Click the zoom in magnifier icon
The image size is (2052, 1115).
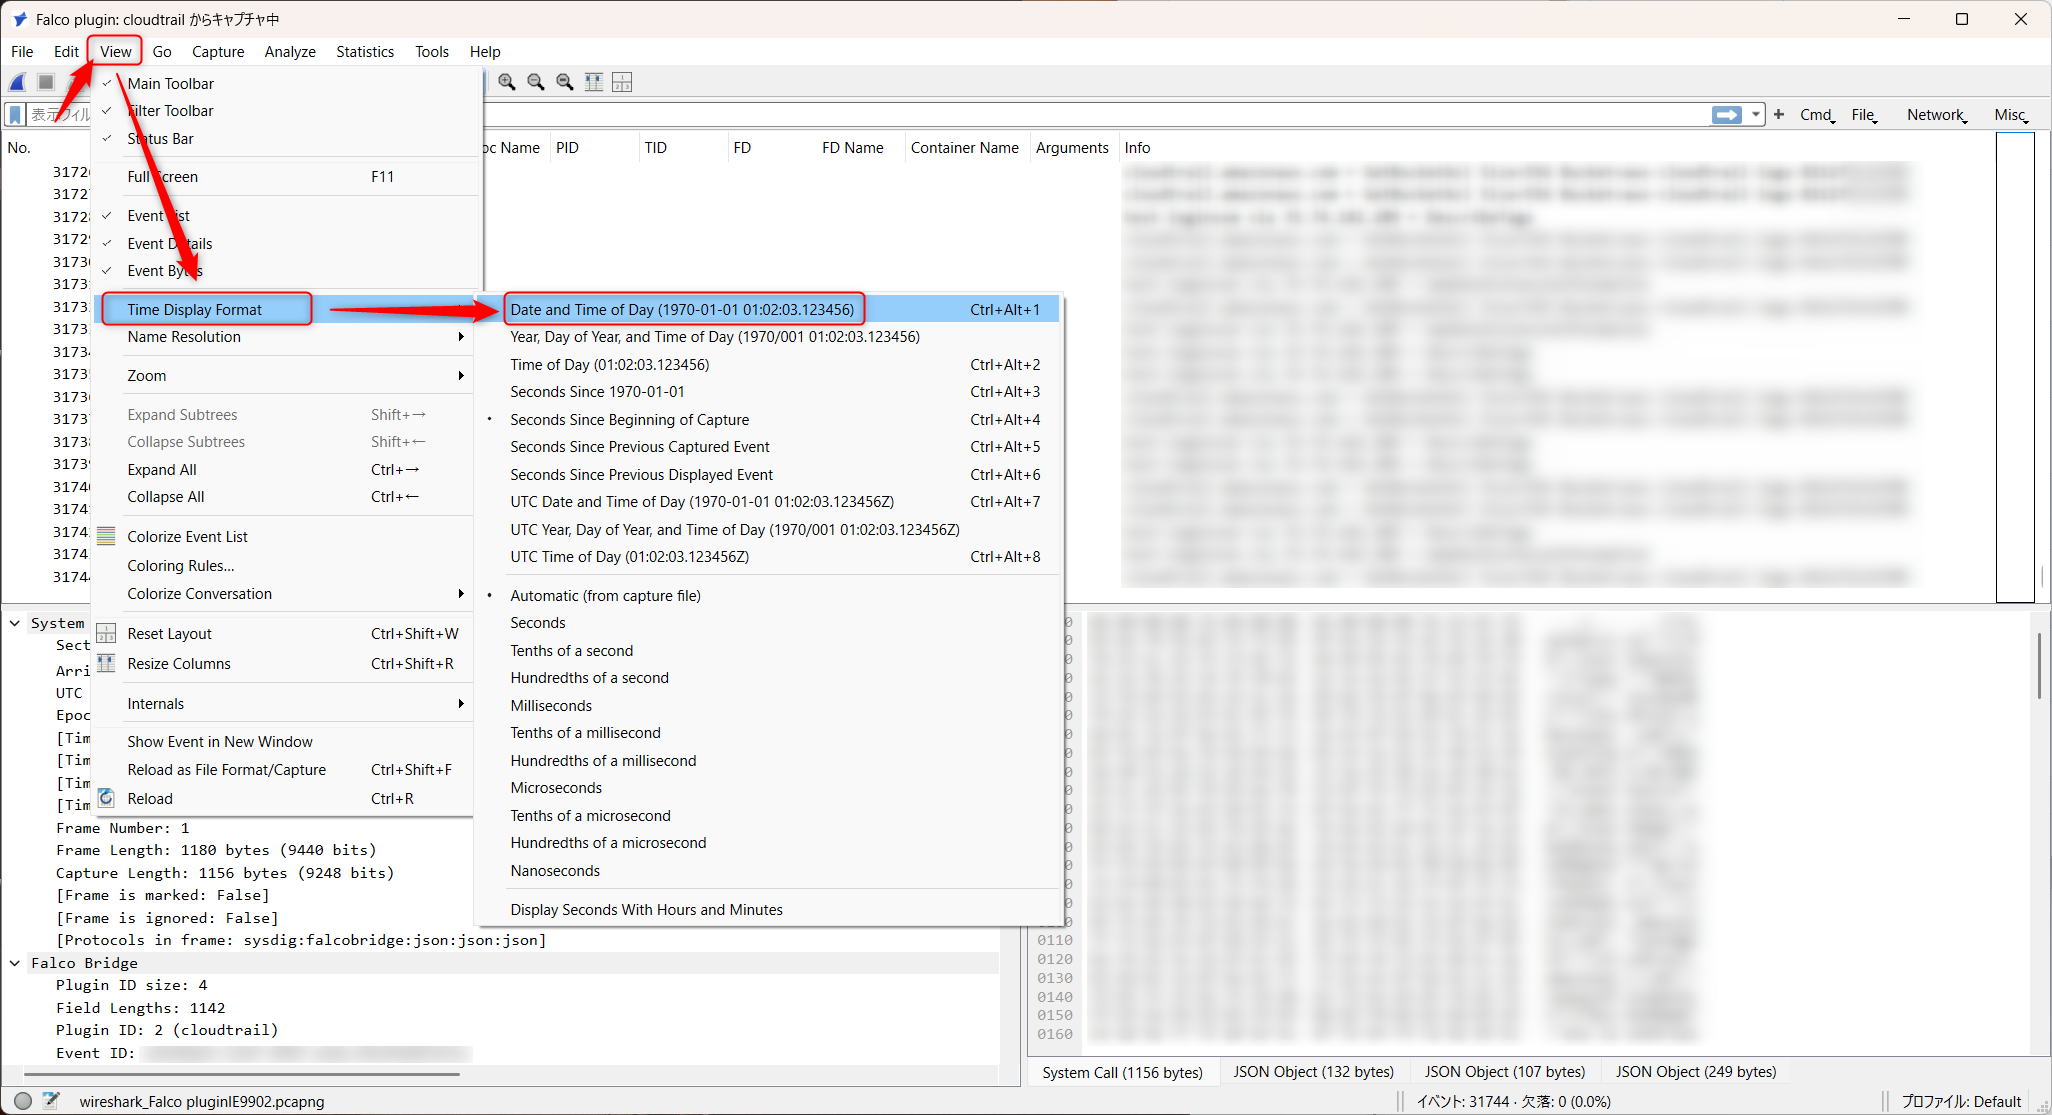pos(507,82)
